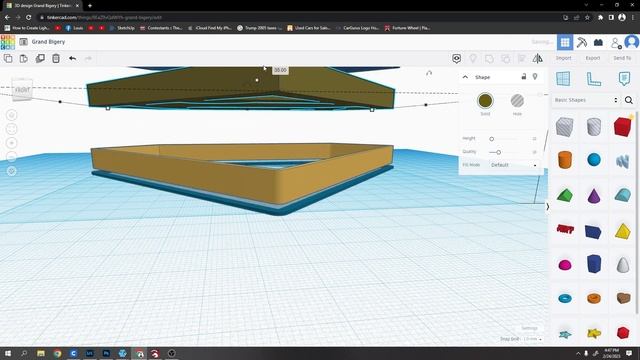Collapse the shapes panel arrow
640x360 pixels.
click(547, 207)
